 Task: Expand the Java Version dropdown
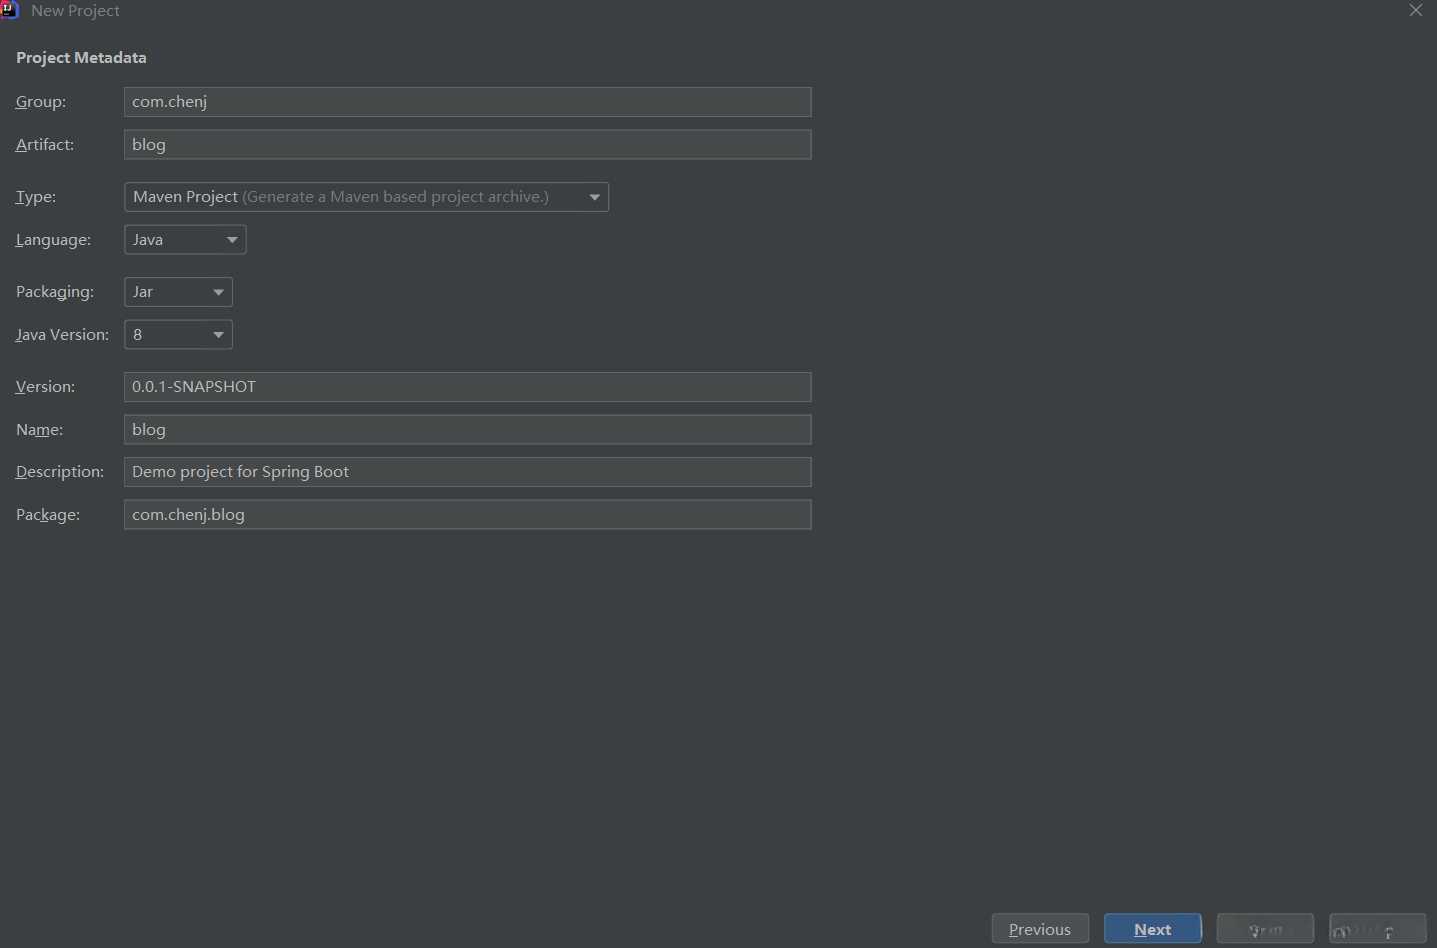coord(178,335)
